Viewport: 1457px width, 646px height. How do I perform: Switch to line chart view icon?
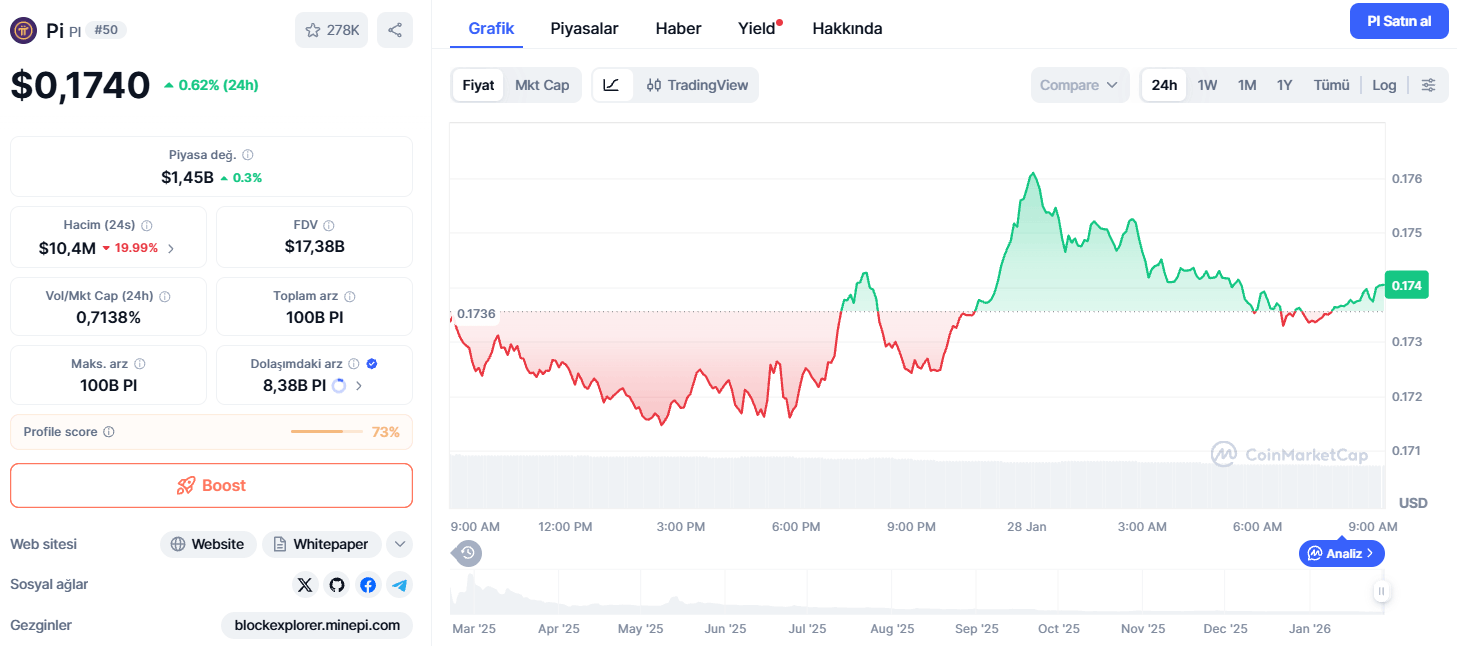[611, 85]
